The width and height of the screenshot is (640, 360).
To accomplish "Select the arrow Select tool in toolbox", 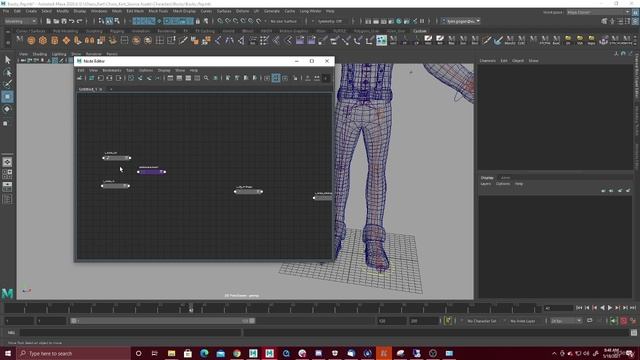I will [x=7, y=60].
